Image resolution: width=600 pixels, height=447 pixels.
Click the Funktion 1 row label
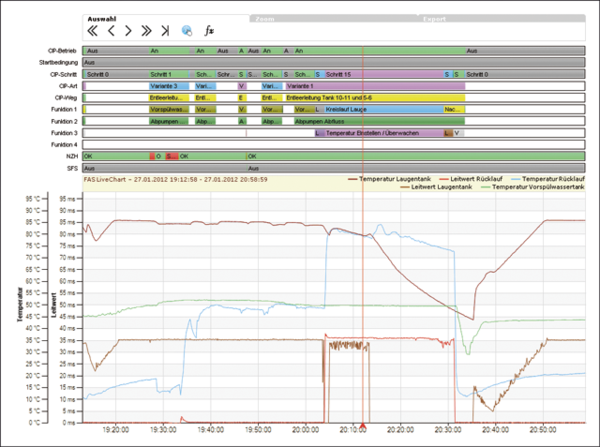64,109
